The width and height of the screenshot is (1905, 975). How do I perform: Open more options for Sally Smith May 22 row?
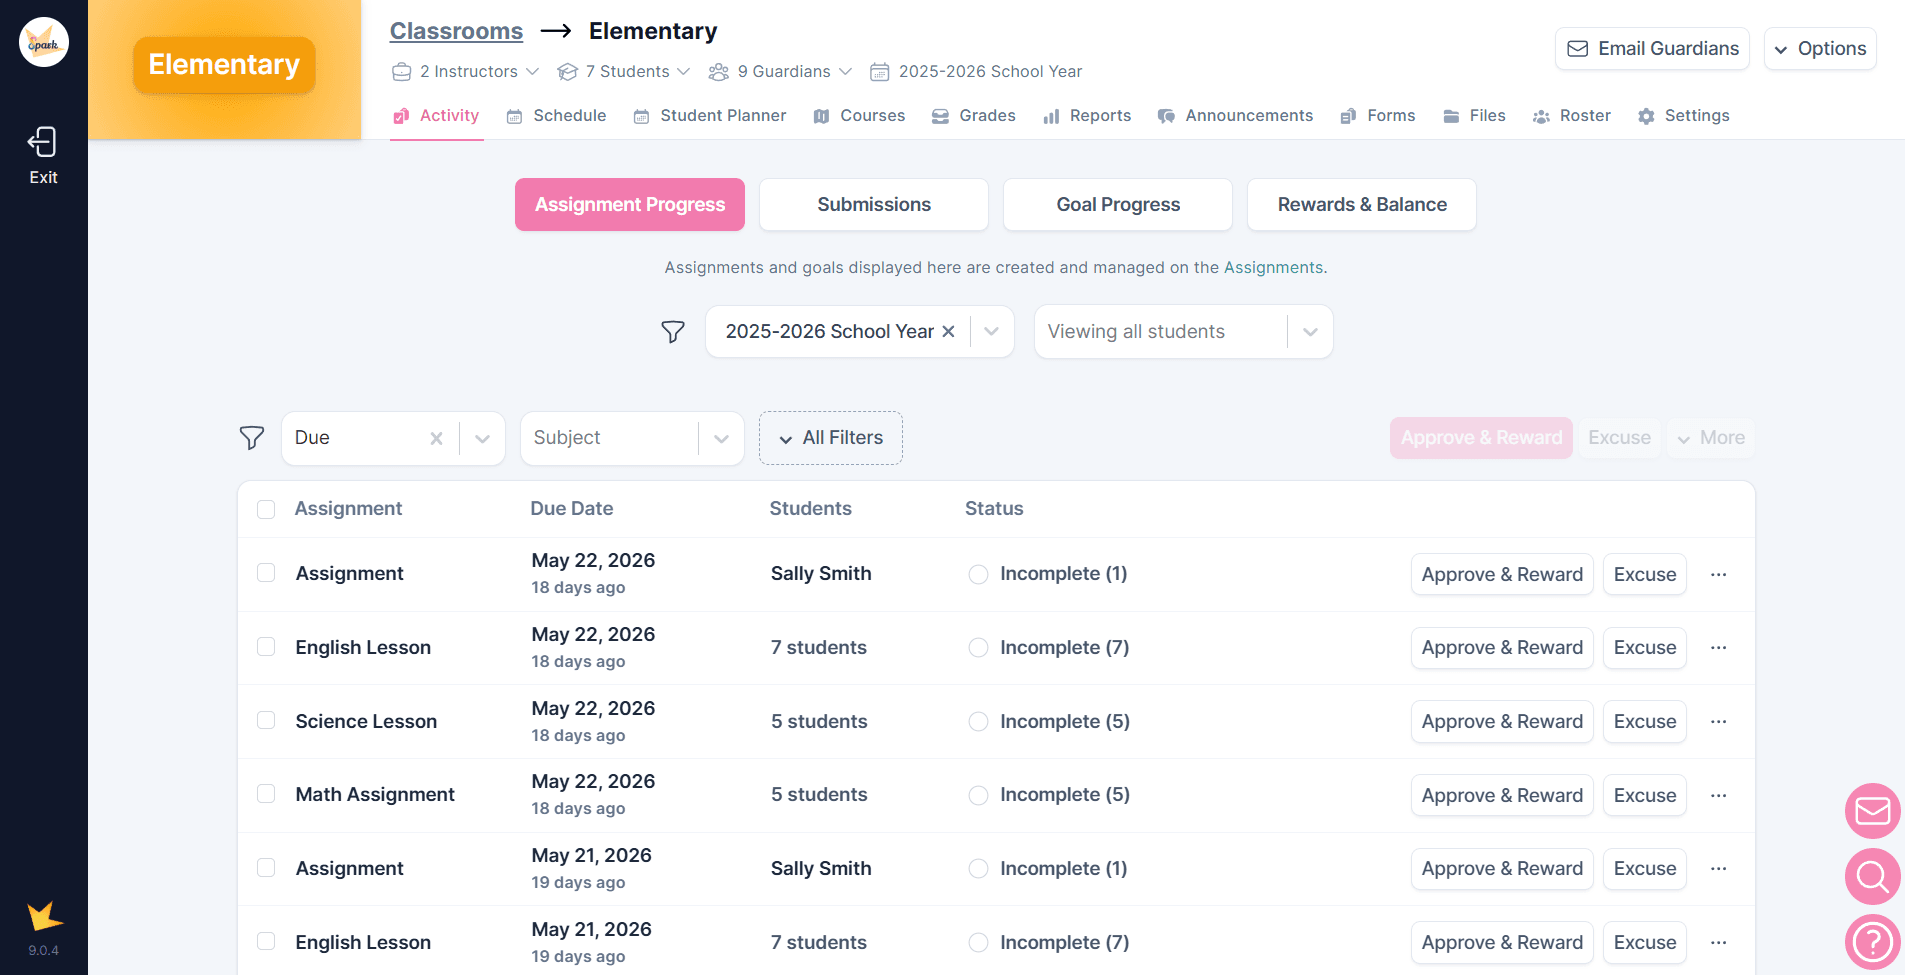point(1718,574)
